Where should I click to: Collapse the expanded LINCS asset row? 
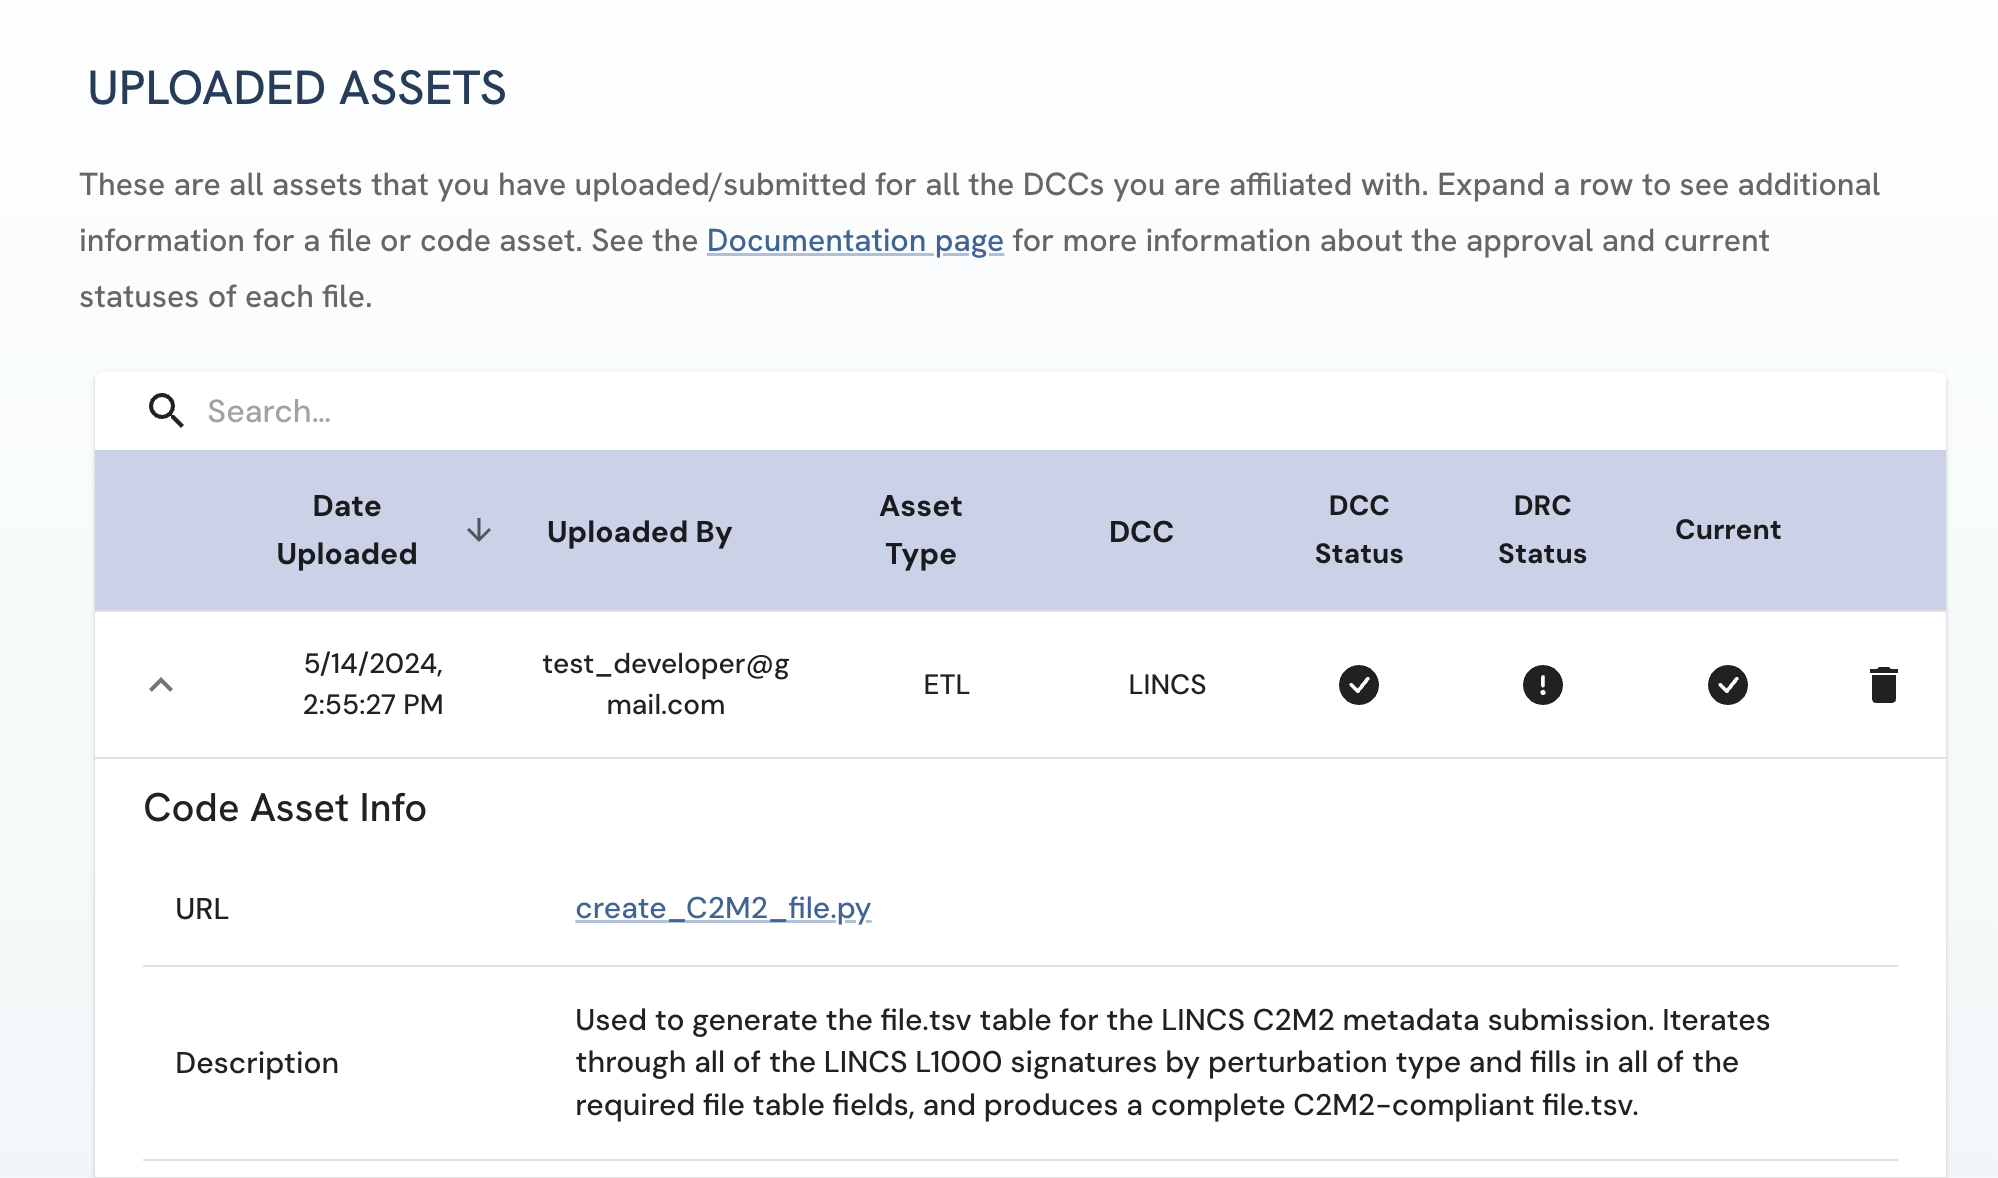tap(161, 685)
